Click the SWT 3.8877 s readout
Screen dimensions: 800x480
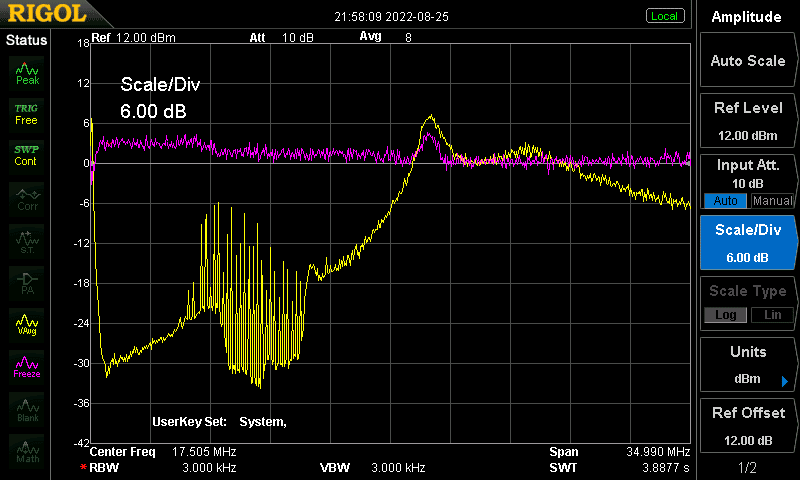(x=619, y=467)
